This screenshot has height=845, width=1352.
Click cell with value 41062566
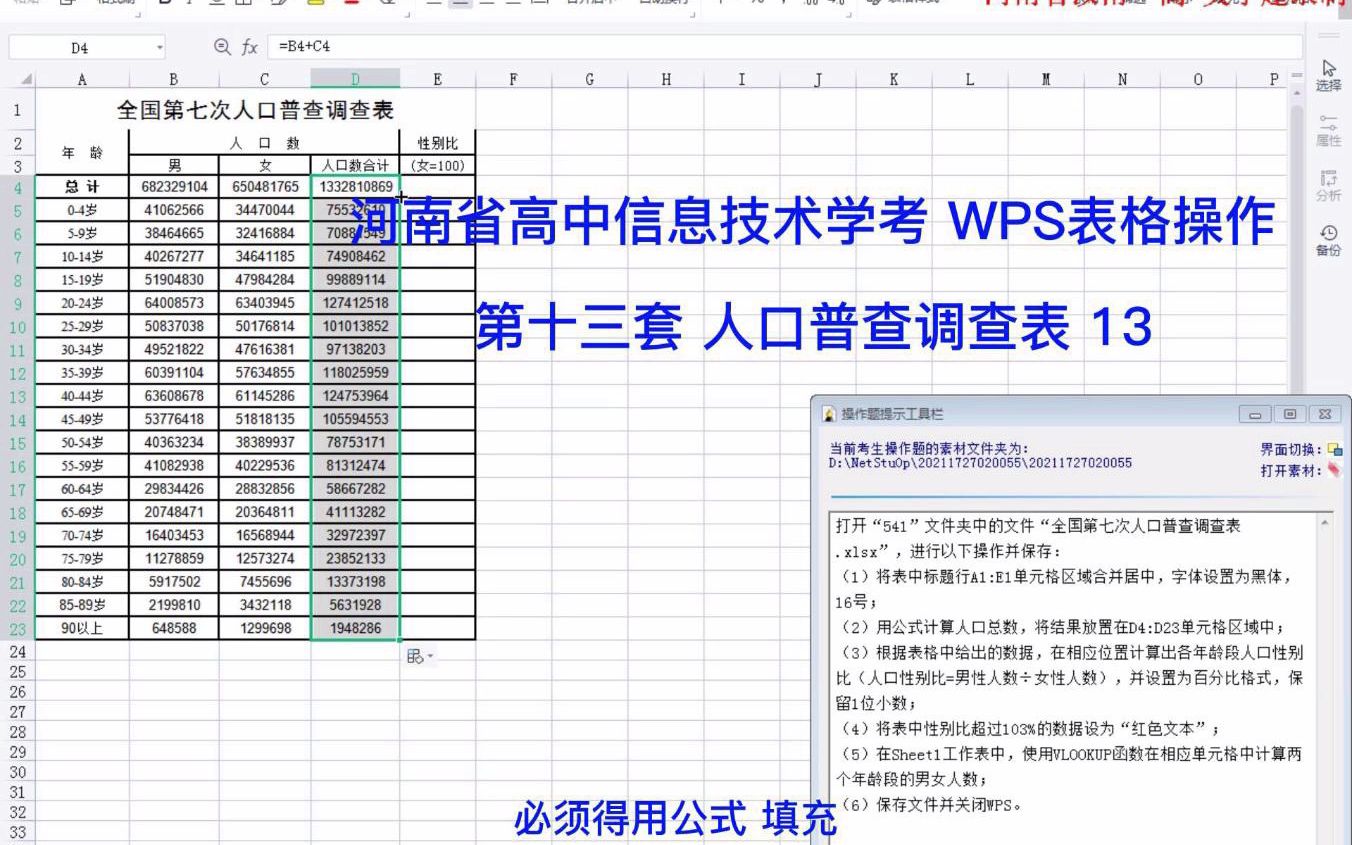174,210
